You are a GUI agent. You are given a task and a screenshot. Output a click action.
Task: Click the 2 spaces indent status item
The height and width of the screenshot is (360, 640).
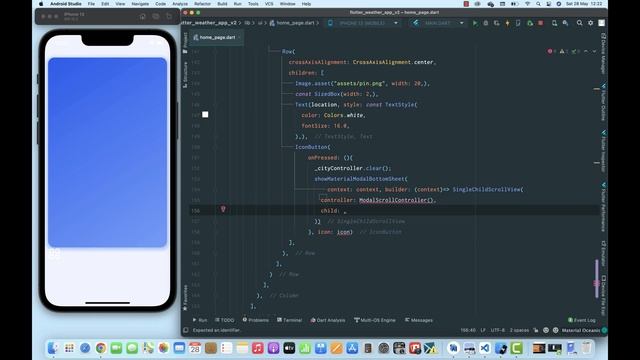519,330
